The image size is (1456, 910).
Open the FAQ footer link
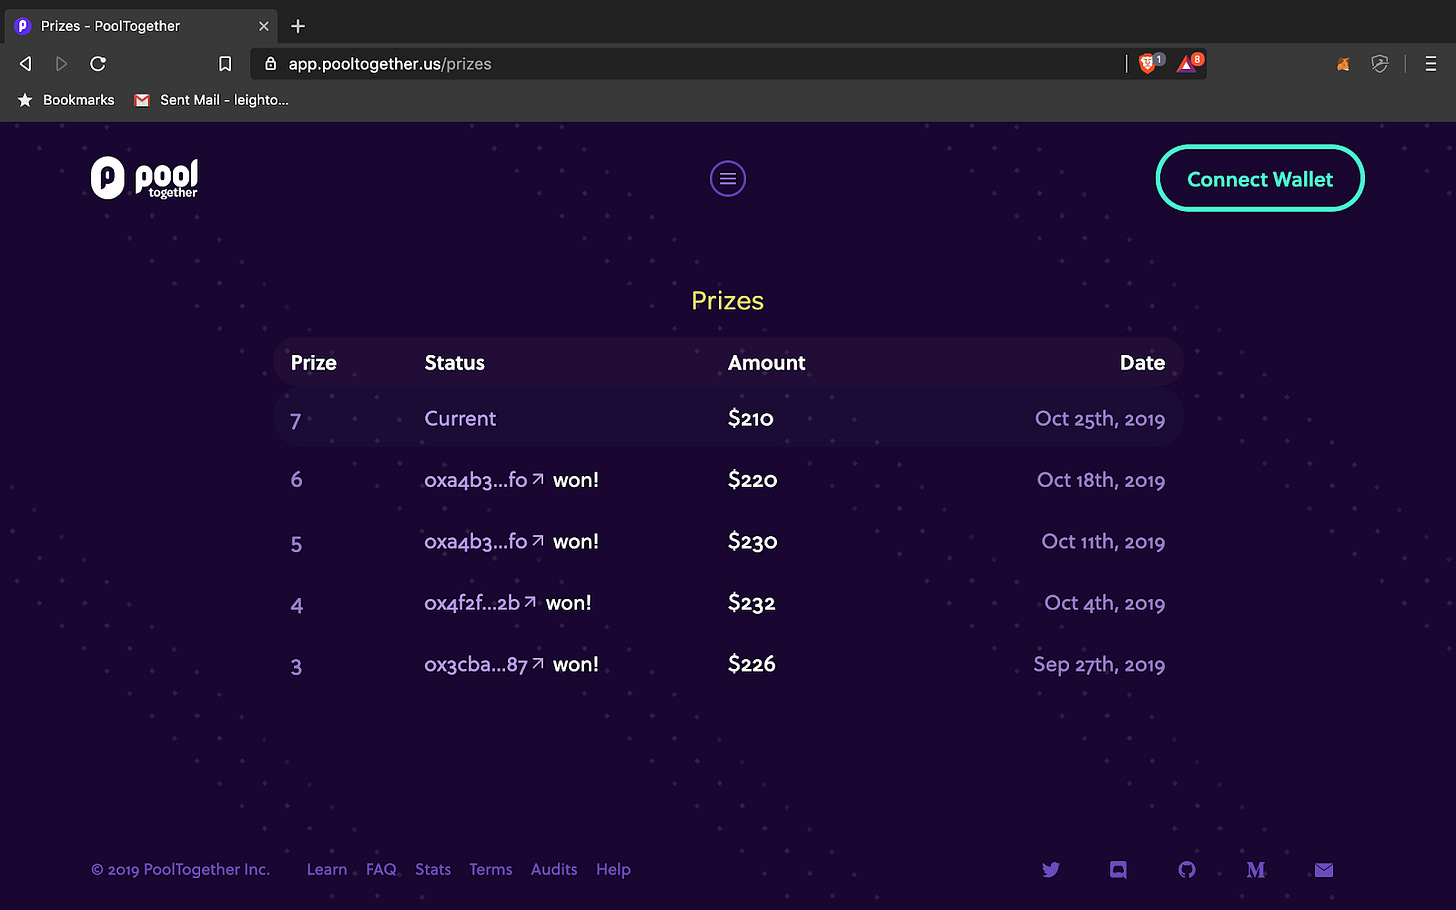tap(381, 870)
